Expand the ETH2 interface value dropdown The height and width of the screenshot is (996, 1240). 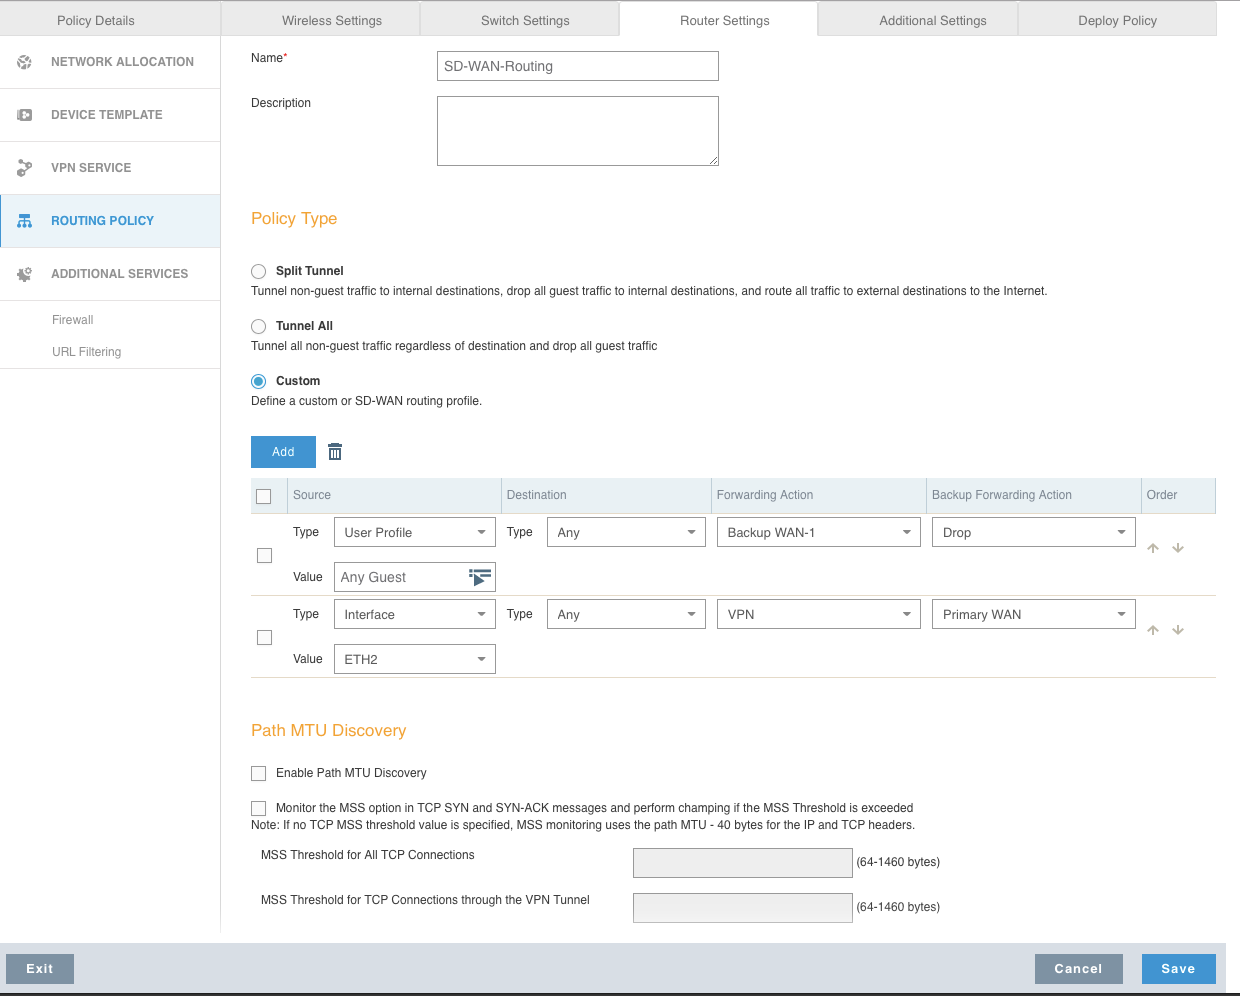pos(414,659)
